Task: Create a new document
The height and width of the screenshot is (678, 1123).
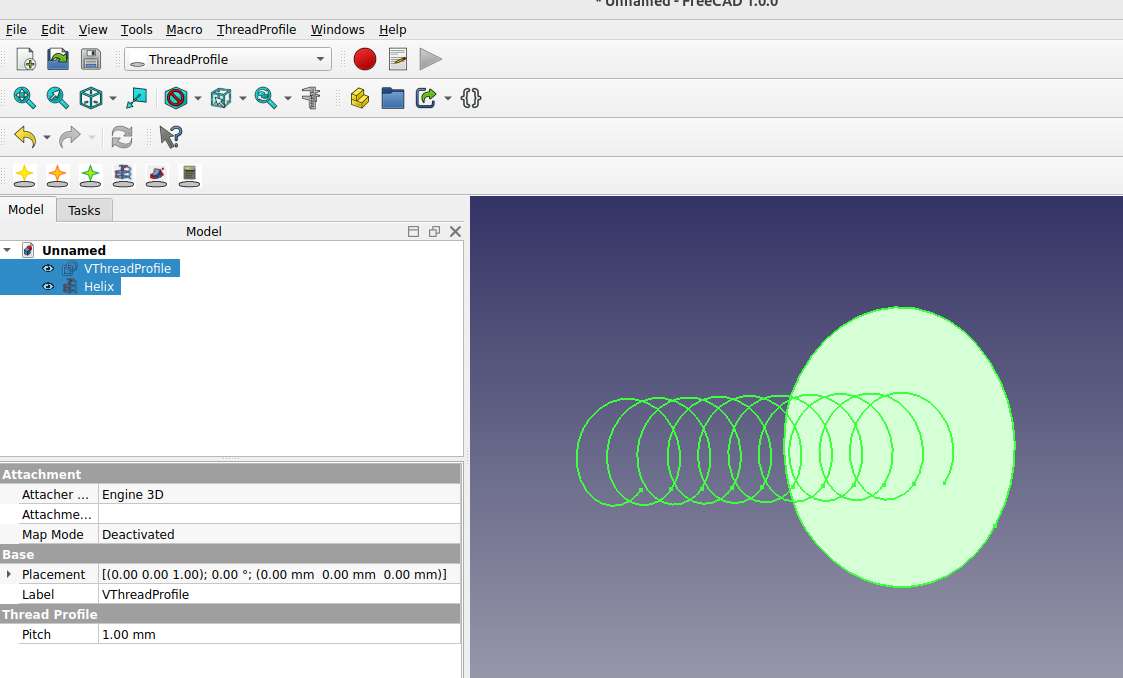Action: click(x=26, y=59)
